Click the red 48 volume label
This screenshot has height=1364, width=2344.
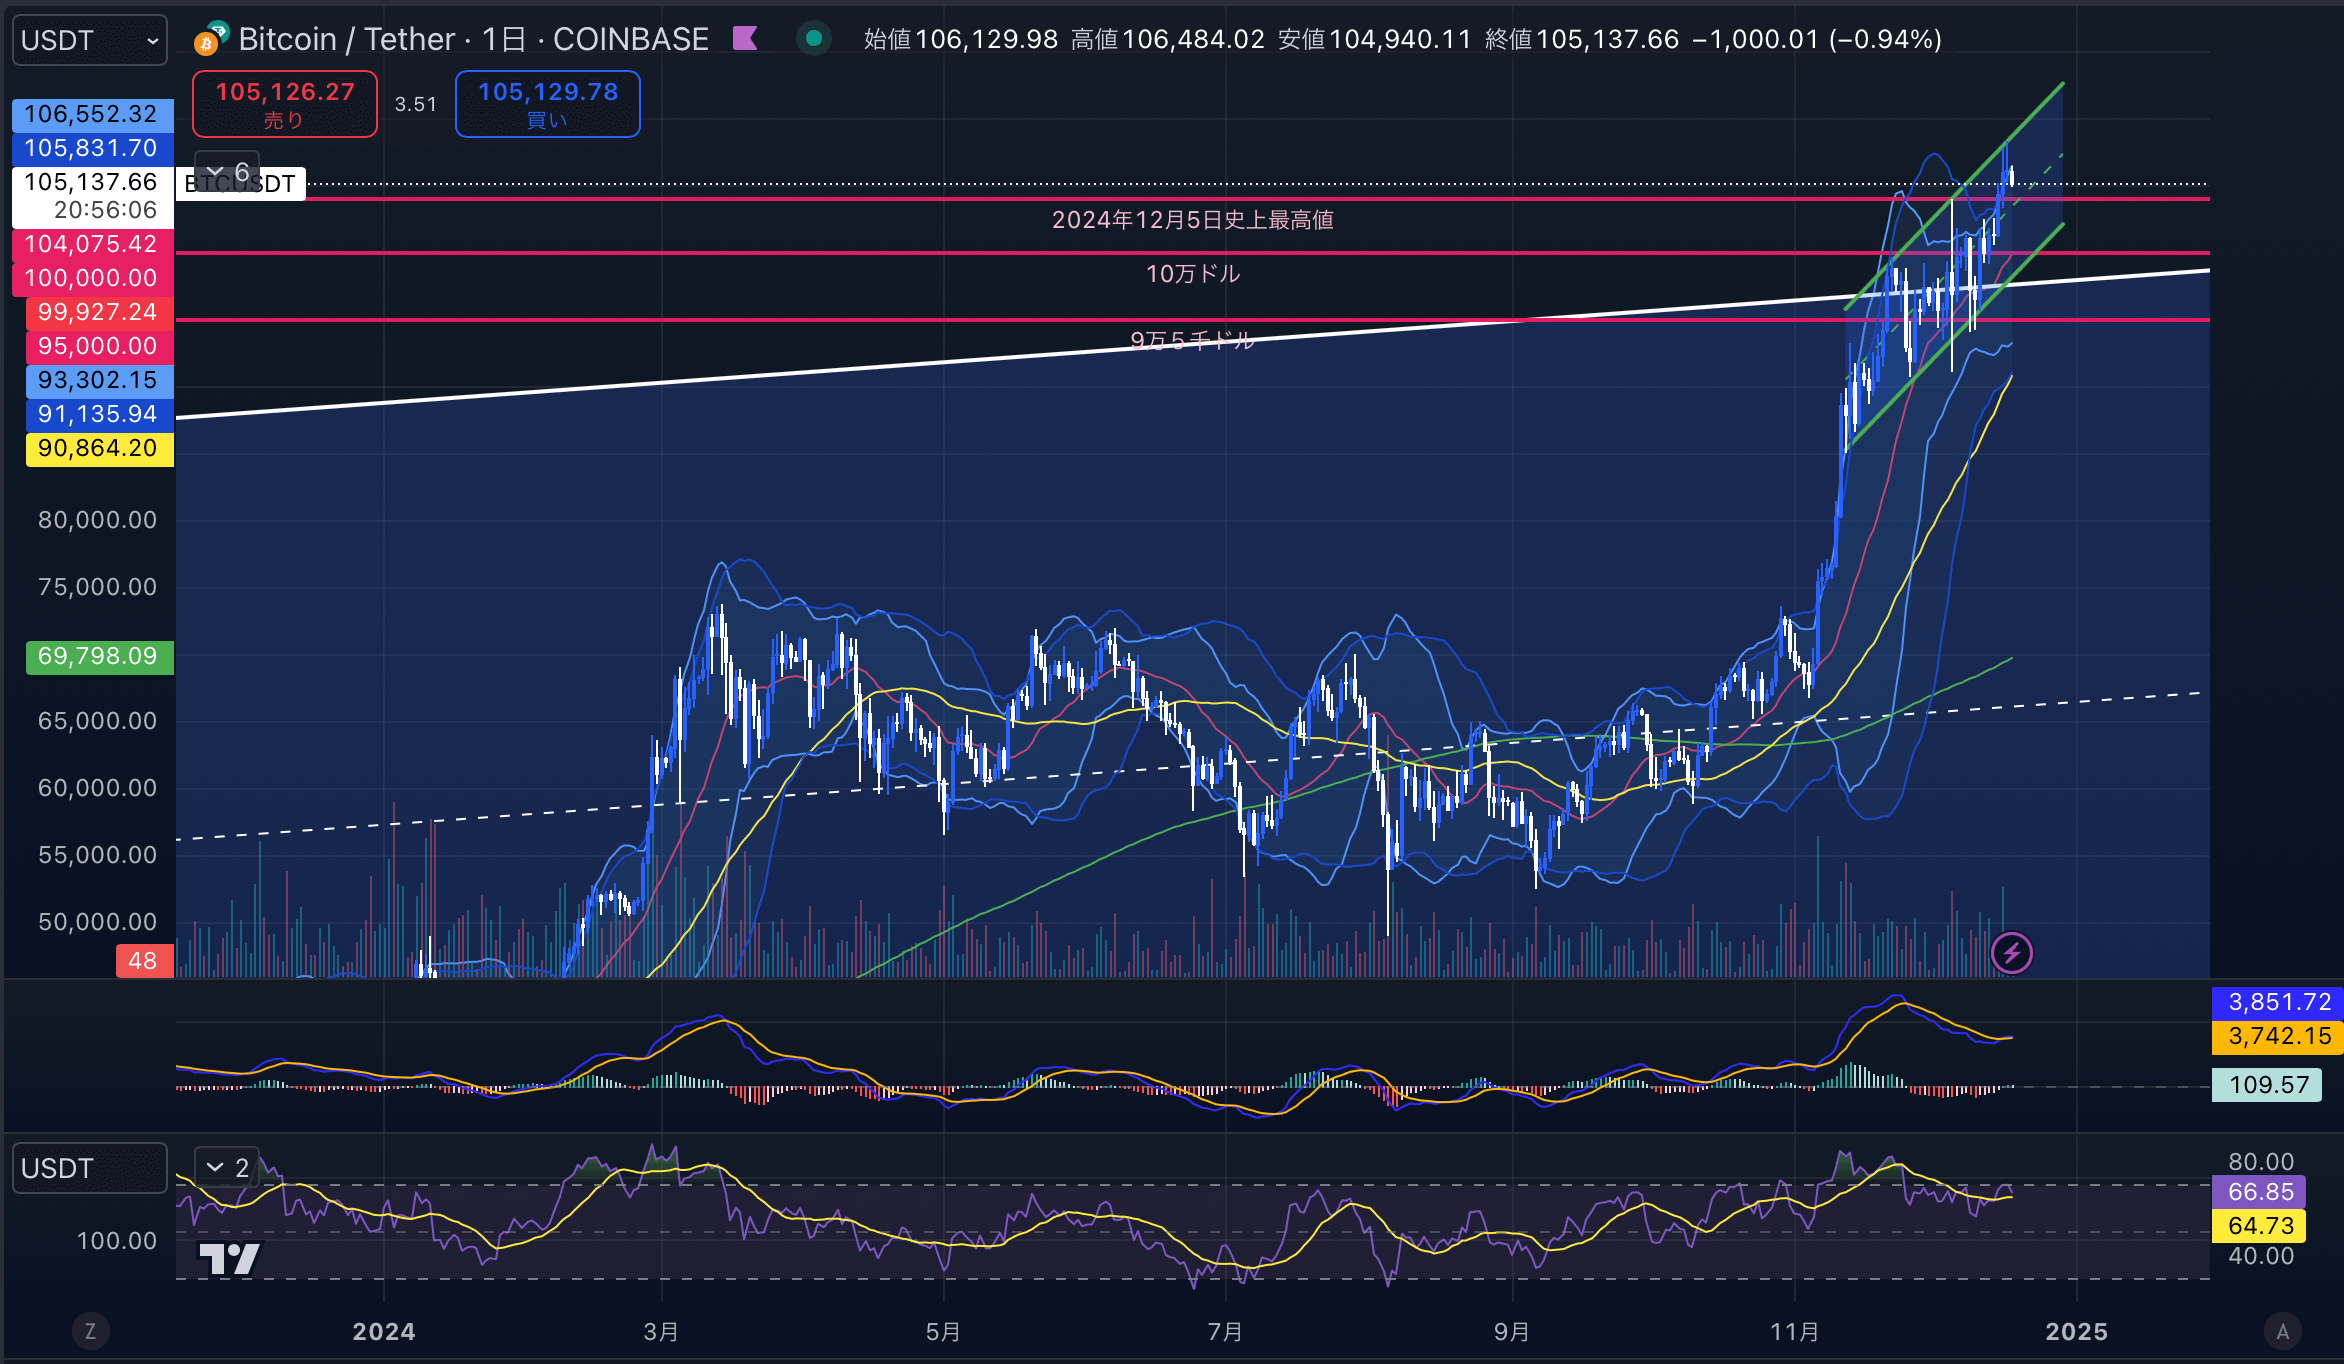coord(145,961)
